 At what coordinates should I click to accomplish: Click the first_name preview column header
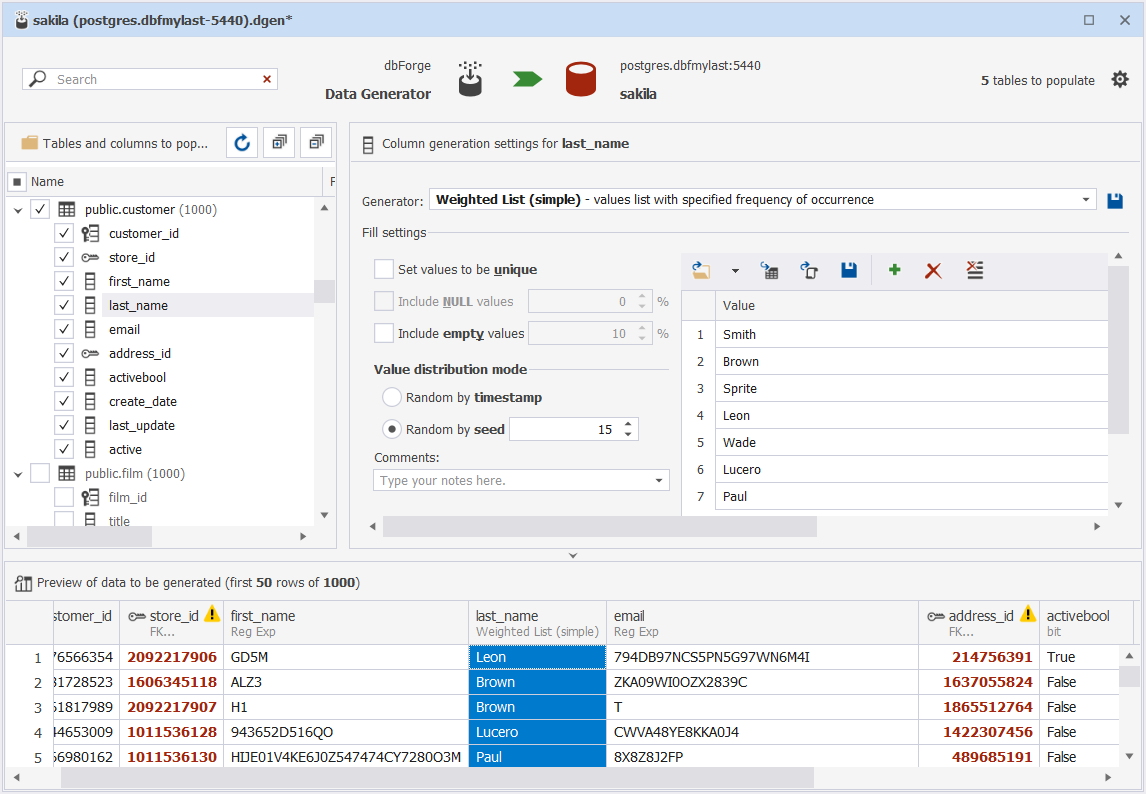(346, 623)
